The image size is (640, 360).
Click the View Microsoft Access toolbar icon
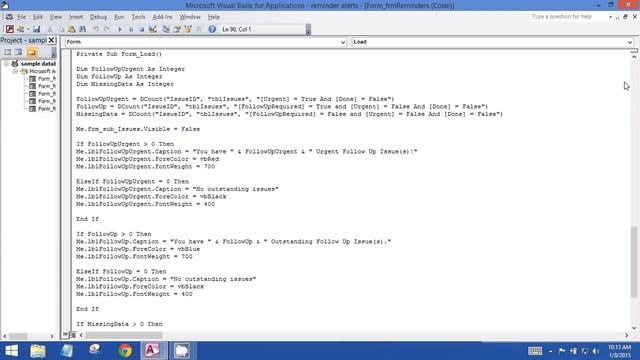pos(9,29)
